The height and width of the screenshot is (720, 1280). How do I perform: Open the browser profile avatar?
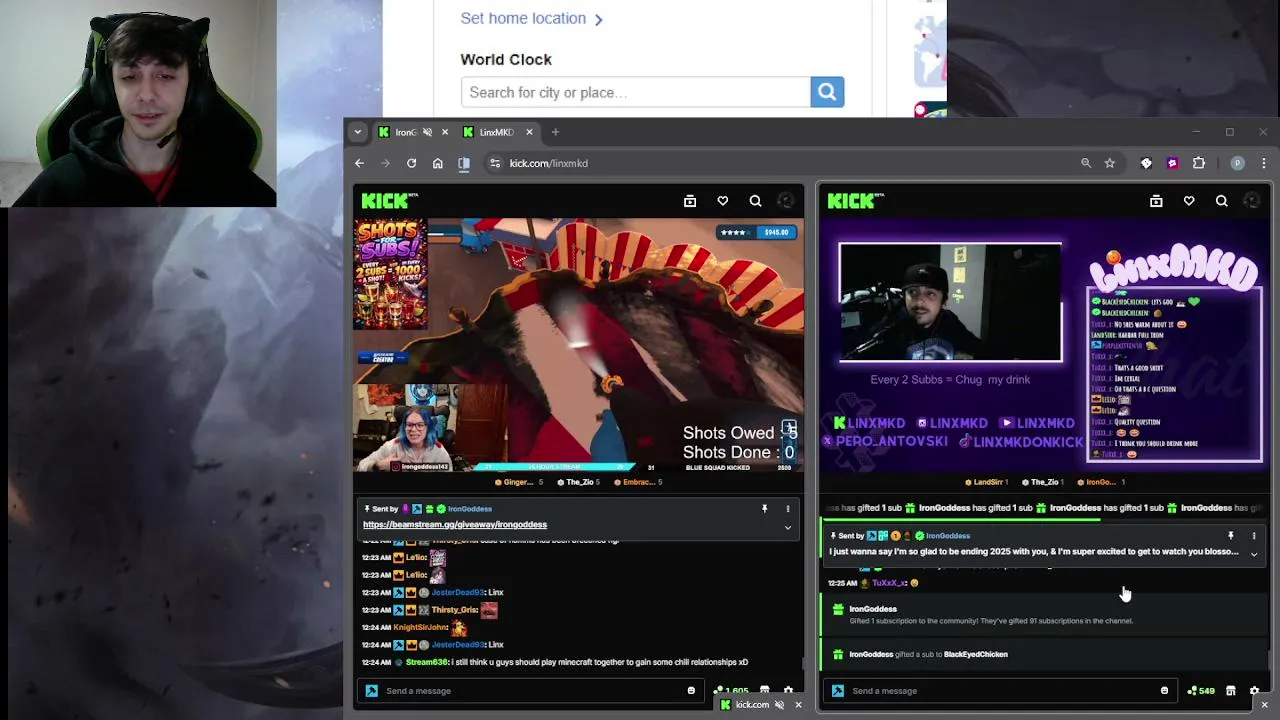(1237, 163)
